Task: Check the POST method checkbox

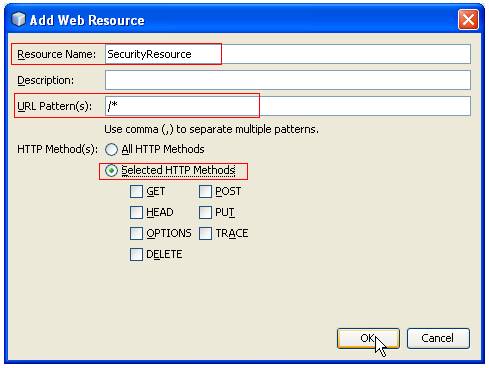Action: pos(205,192)
